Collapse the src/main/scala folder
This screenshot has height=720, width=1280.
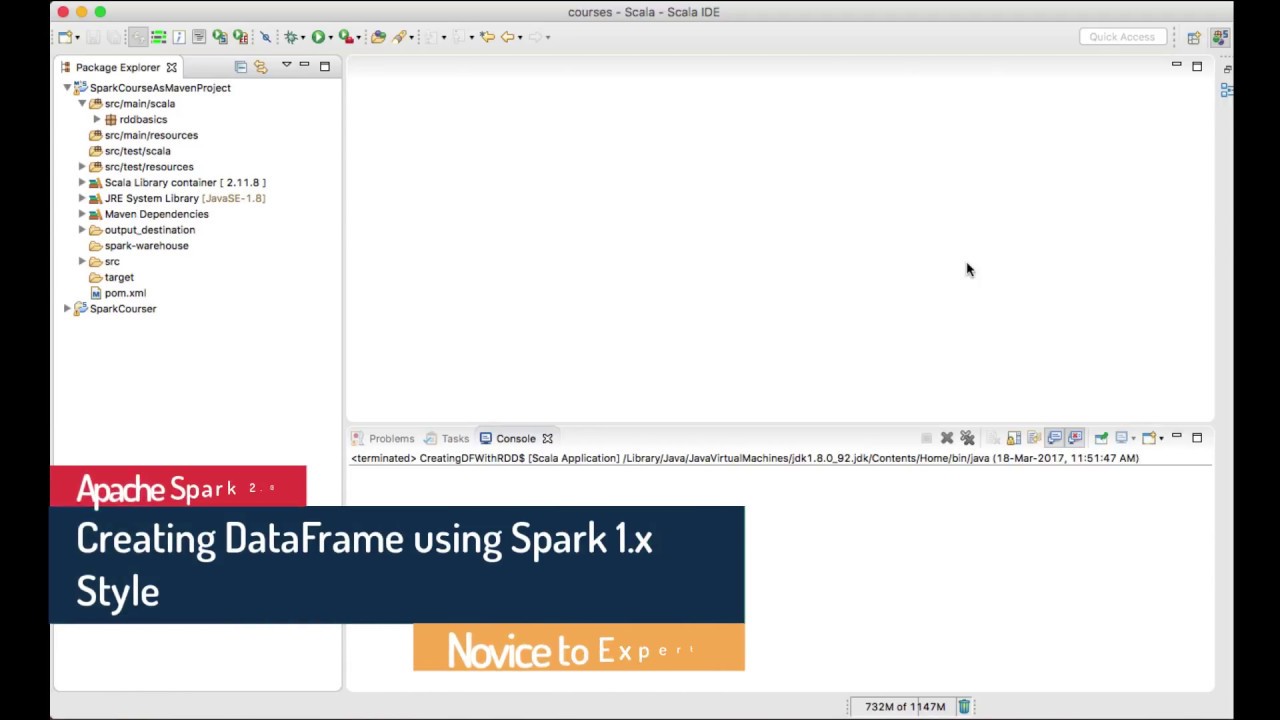click(x=82, y=104)
